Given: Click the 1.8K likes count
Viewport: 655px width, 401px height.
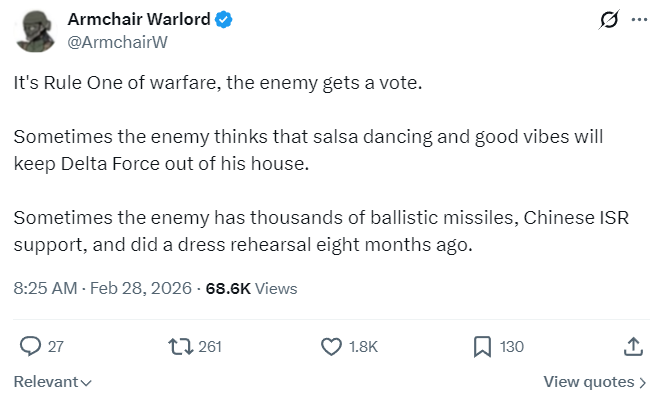Looking at the screenshot, I should 363,347.
